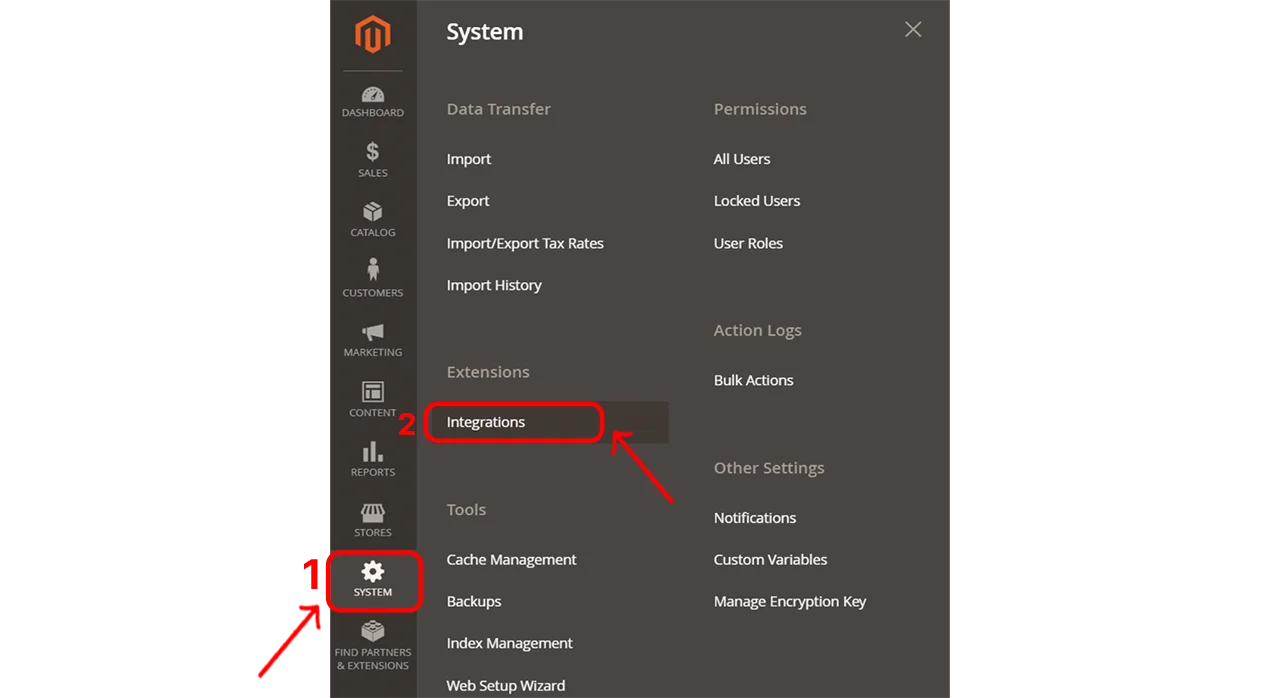Choose Import under Data Transfer
Screen dimensions: 1280x698
pos(469,159)
